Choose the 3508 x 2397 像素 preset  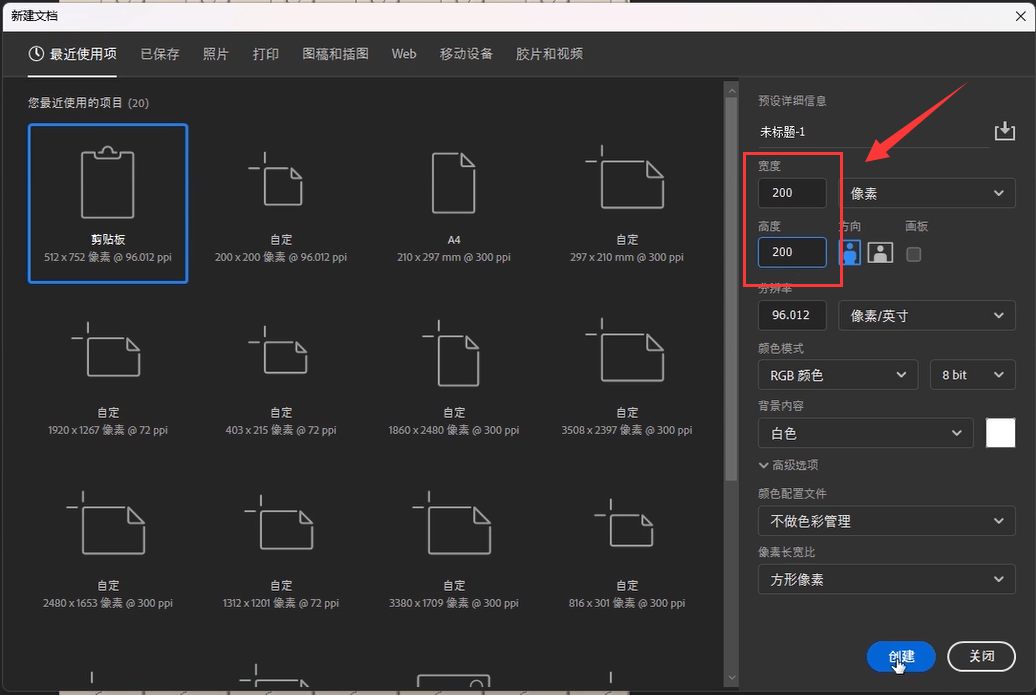pyautogui.click(x=627, y=377)
